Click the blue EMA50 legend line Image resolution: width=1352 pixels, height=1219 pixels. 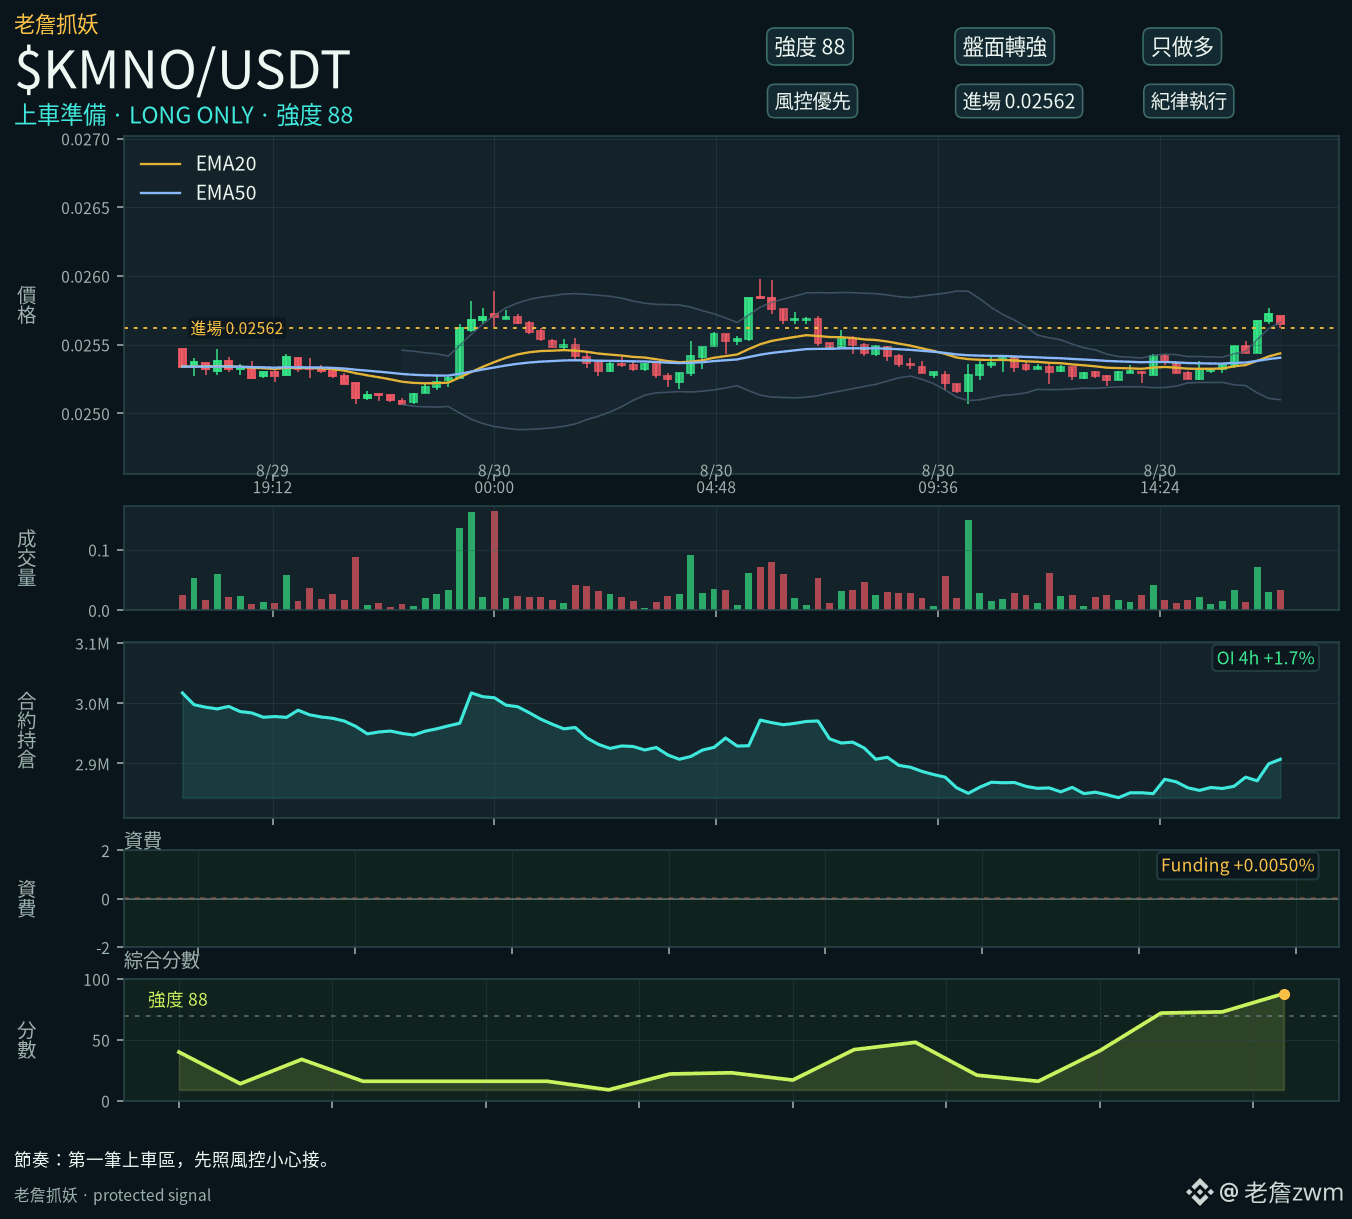point(160,193)
